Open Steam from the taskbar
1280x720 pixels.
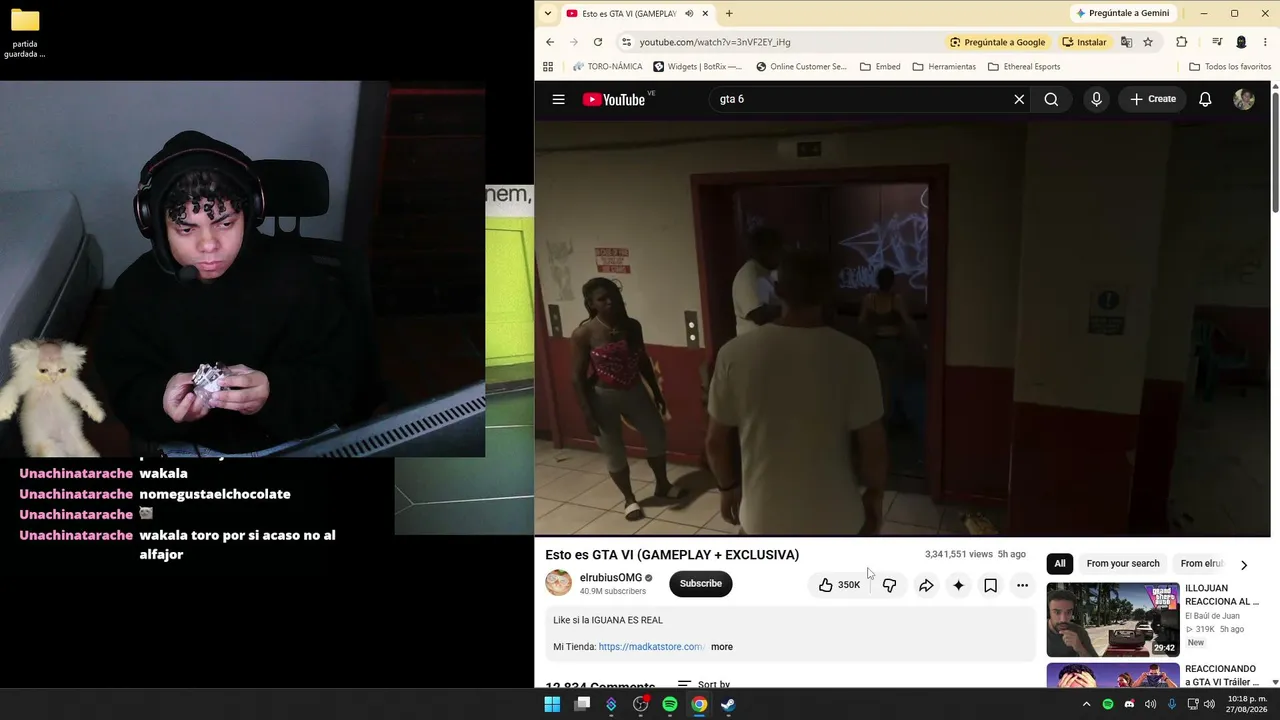coord(728,704)
